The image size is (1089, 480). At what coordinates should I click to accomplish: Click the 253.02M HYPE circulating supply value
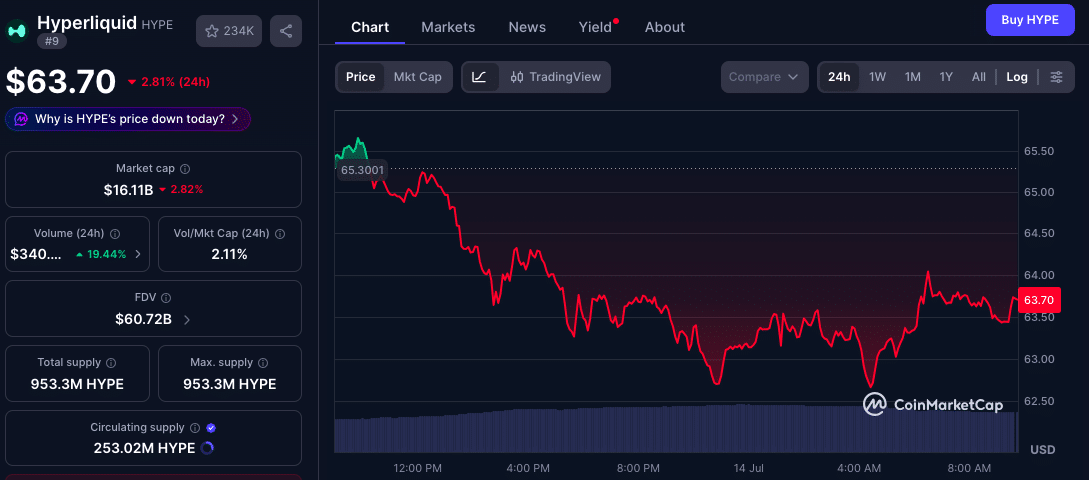(144, 448)
